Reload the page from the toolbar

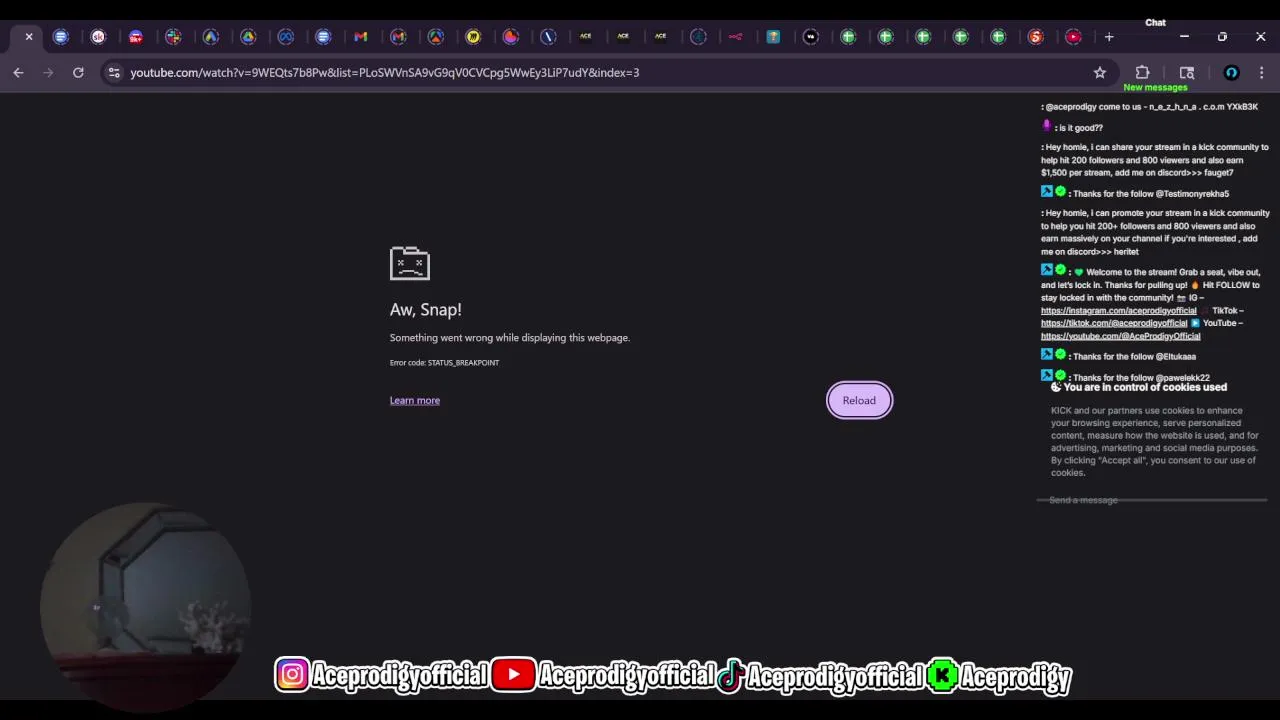point(78,72)
